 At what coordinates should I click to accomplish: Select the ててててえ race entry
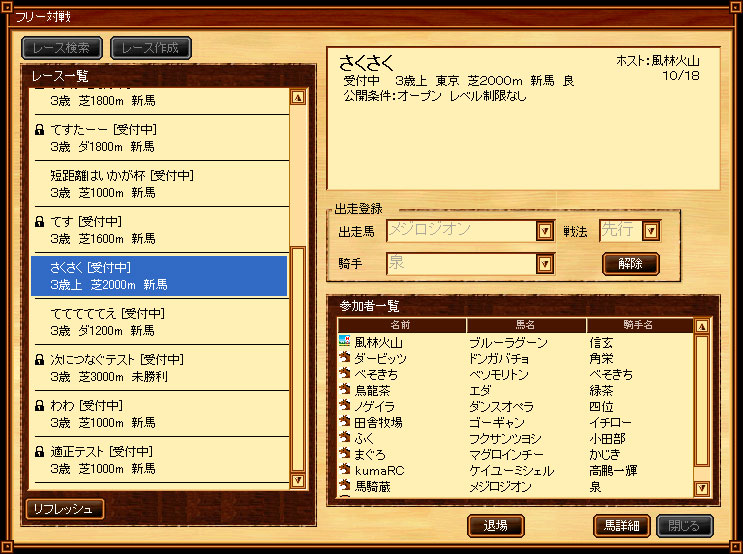pyautogui.click(x=160, y=322)
